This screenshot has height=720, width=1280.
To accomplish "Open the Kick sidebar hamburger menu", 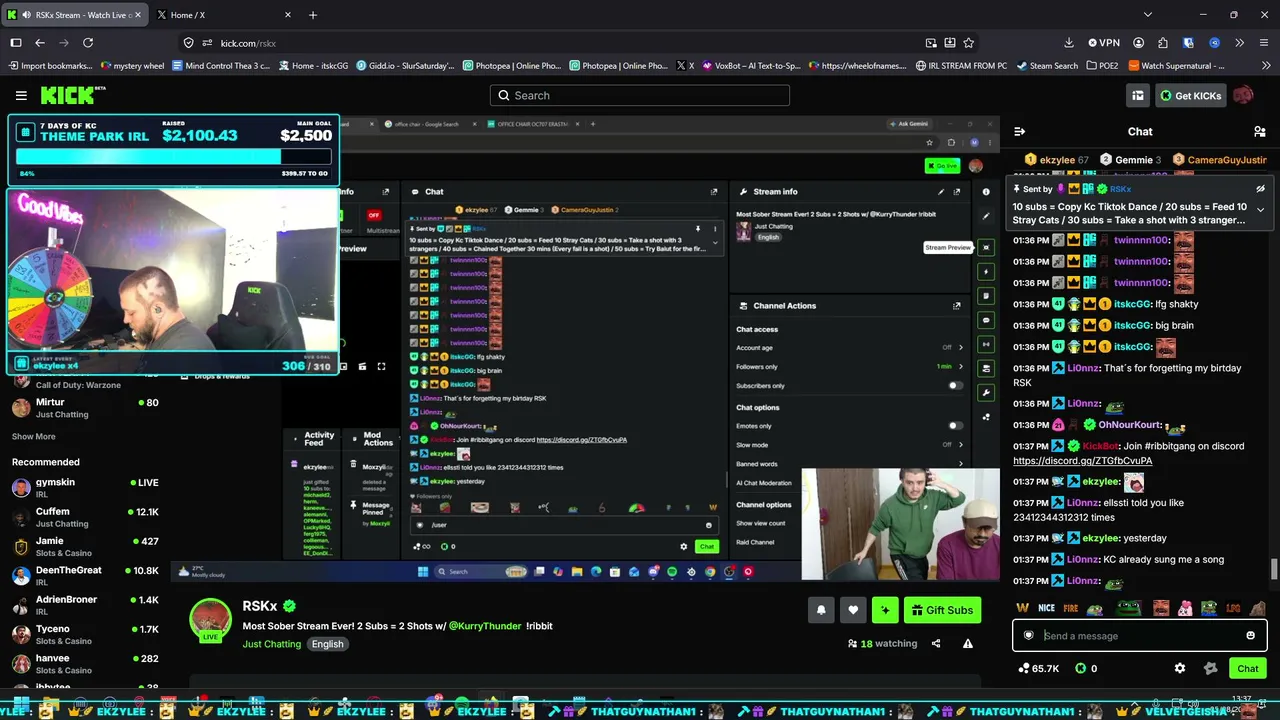I will click(21, 95).
